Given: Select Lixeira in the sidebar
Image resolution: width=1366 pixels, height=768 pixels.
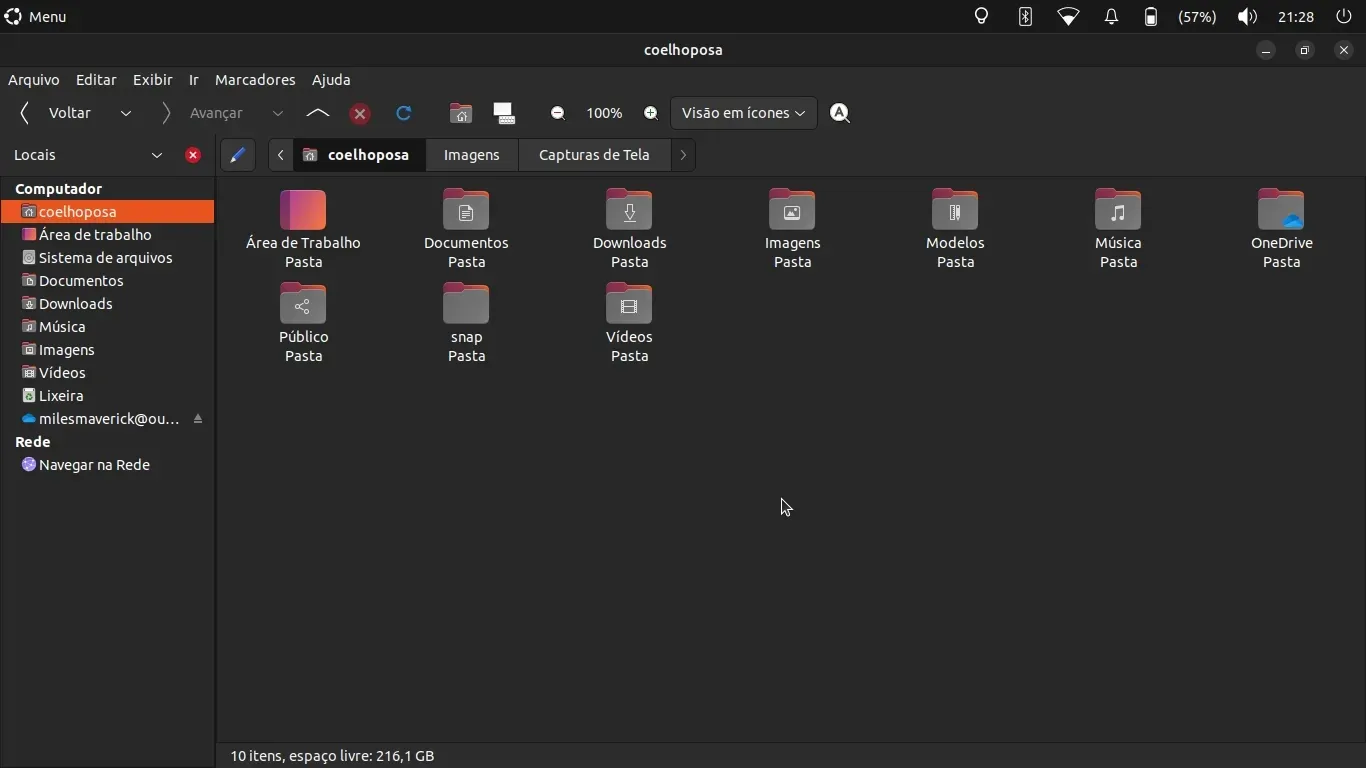Looking at the screenshot, I should click(61, 396).
